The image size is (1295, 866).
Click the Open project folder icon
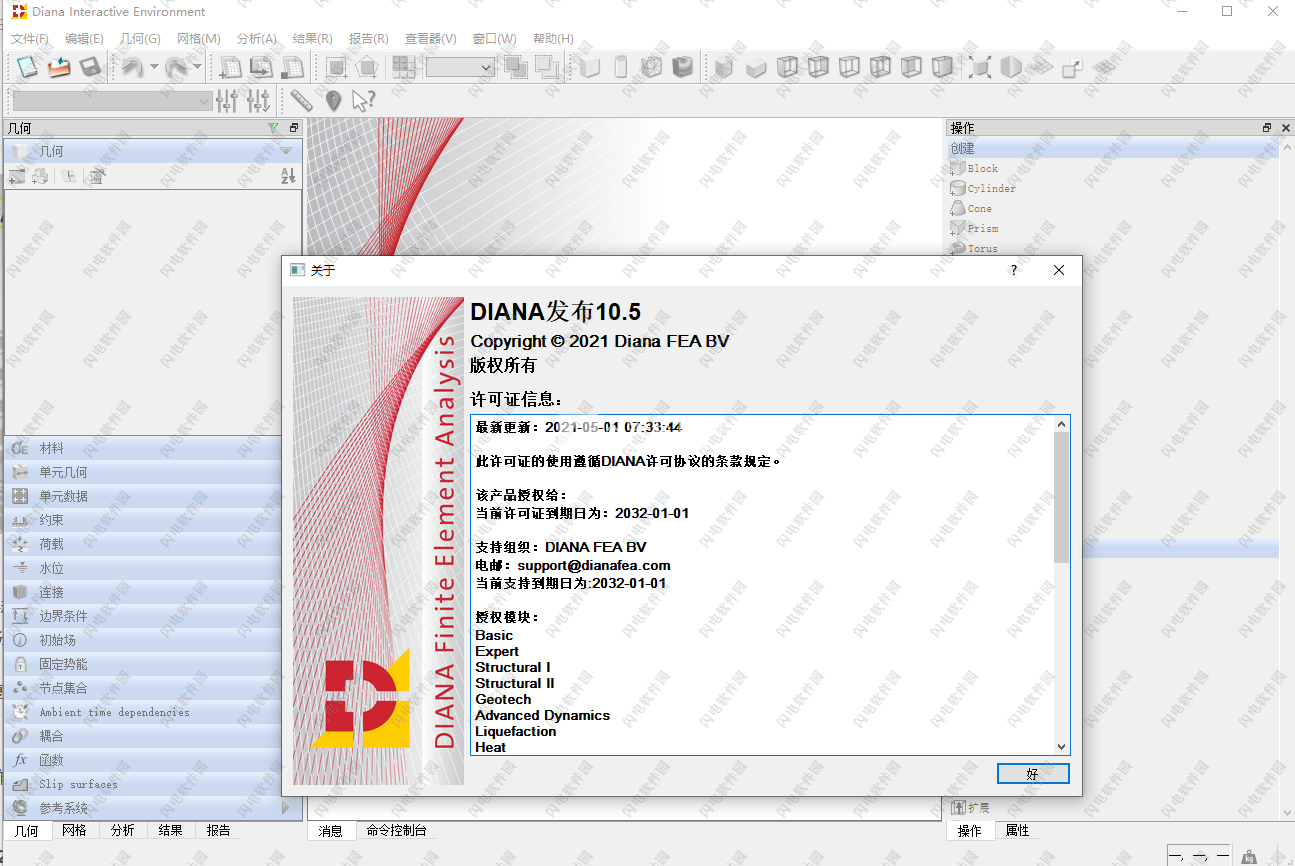tap(59, 67)
